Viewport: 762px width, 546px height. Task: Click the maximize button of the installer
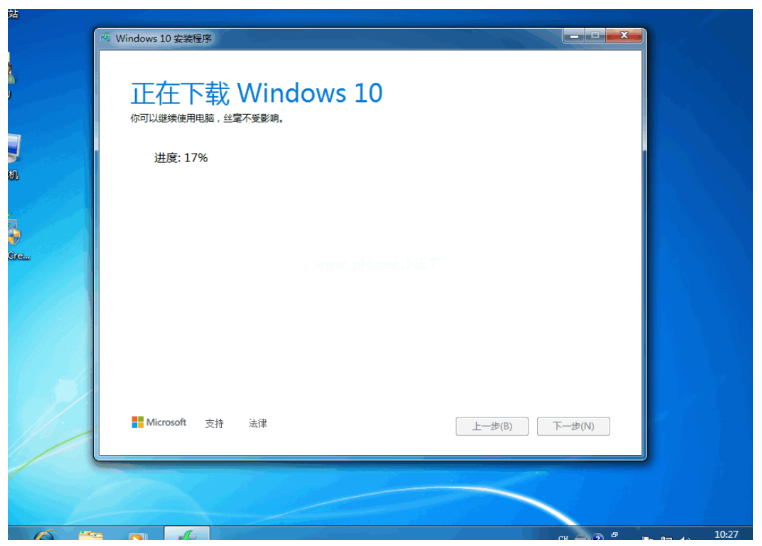595,36
